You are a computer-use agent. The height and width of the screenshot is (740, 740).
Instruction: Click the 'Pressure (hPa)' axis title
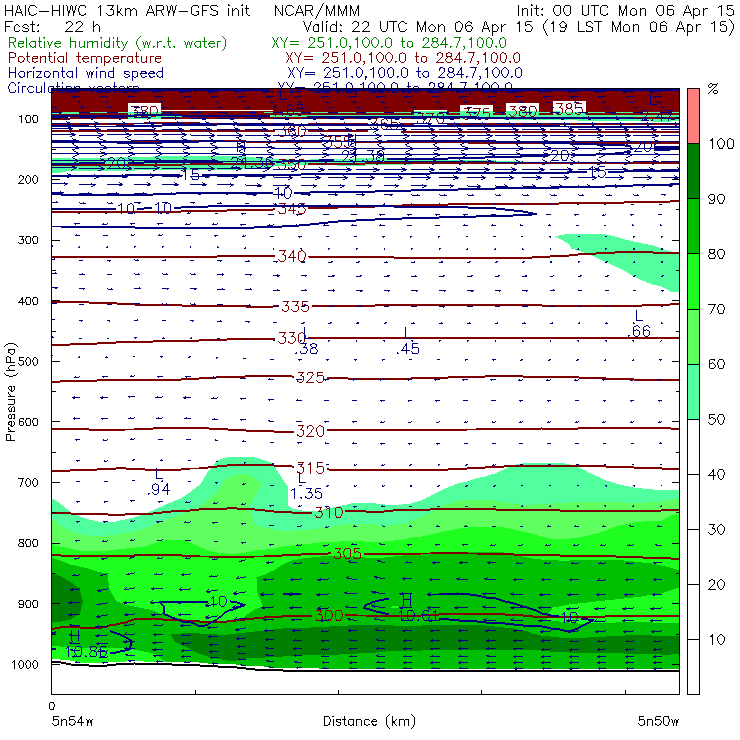click(10, 391)
